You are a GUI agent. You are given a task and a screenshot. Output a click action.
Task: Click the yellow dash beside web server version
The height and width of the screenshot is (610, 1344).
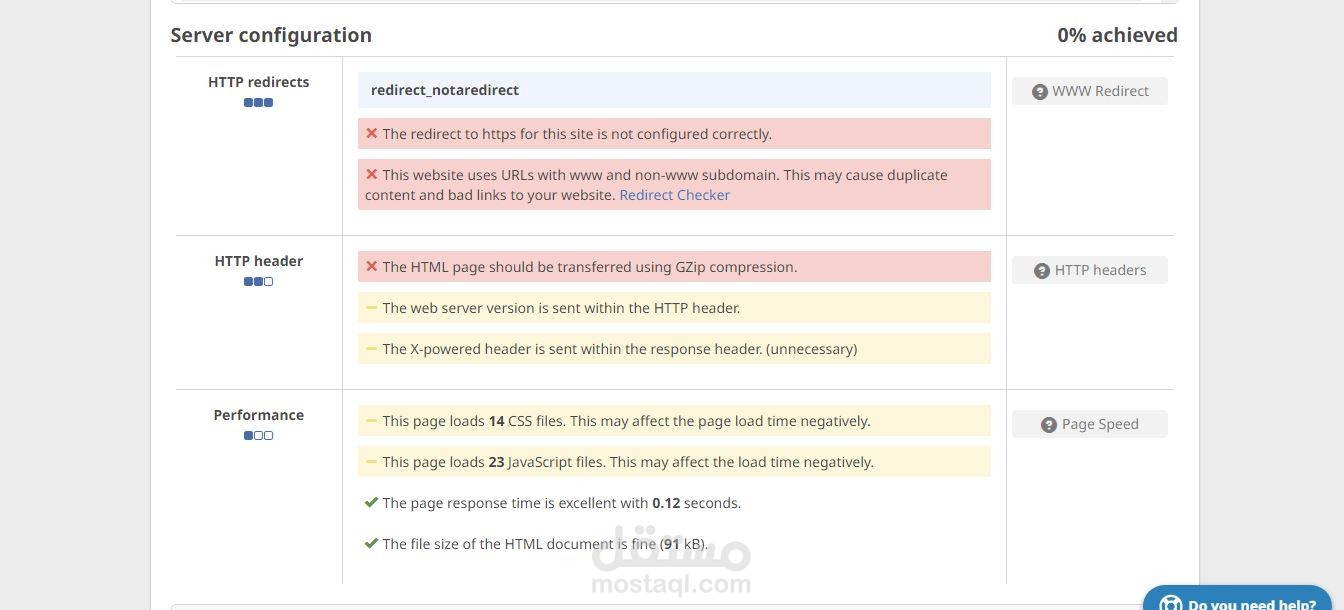[x=371, y=307]
